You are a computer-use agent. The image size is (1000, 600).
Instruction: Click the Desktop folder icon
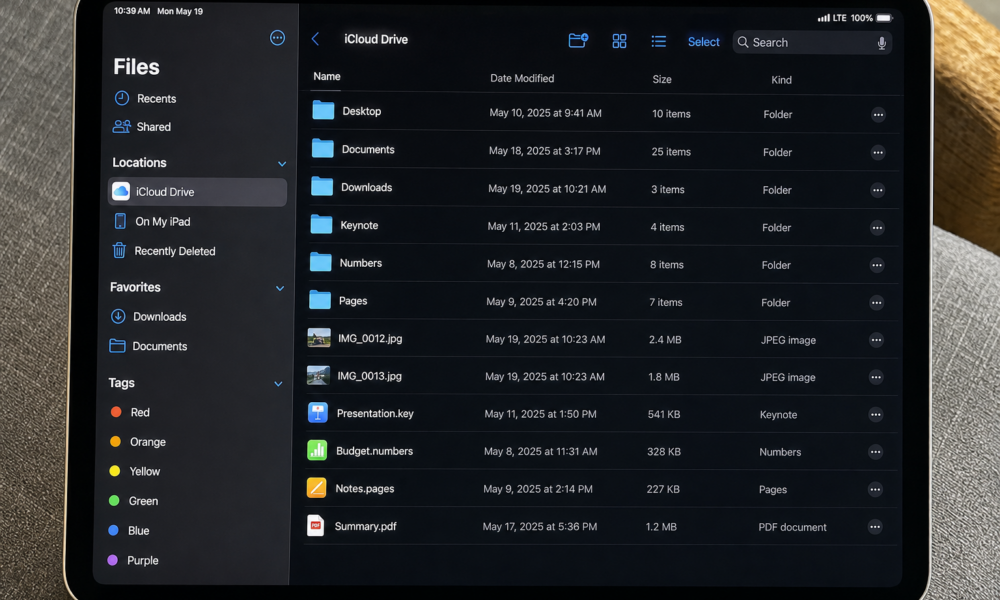(323, 110)
